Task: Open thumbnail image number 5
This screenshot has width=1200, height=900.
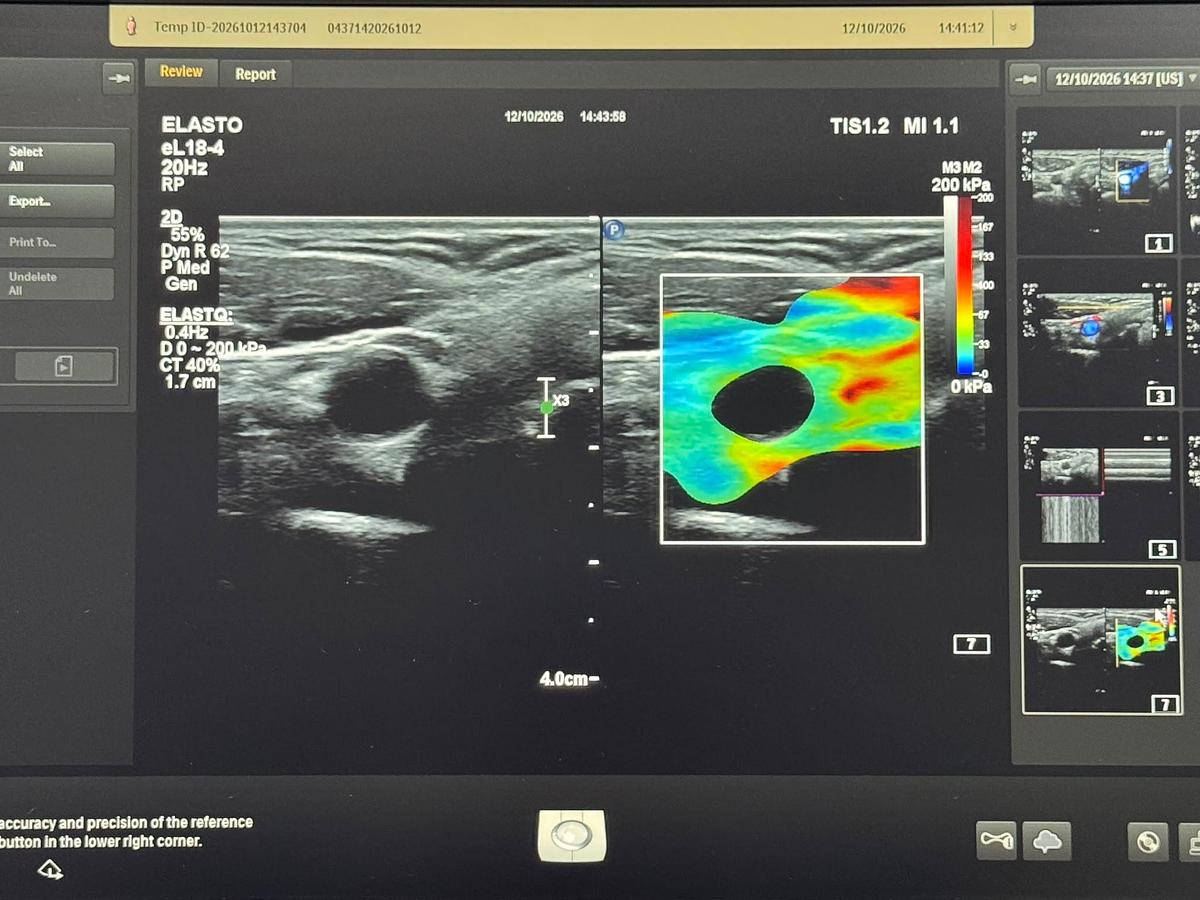Action: (1098, 486)
